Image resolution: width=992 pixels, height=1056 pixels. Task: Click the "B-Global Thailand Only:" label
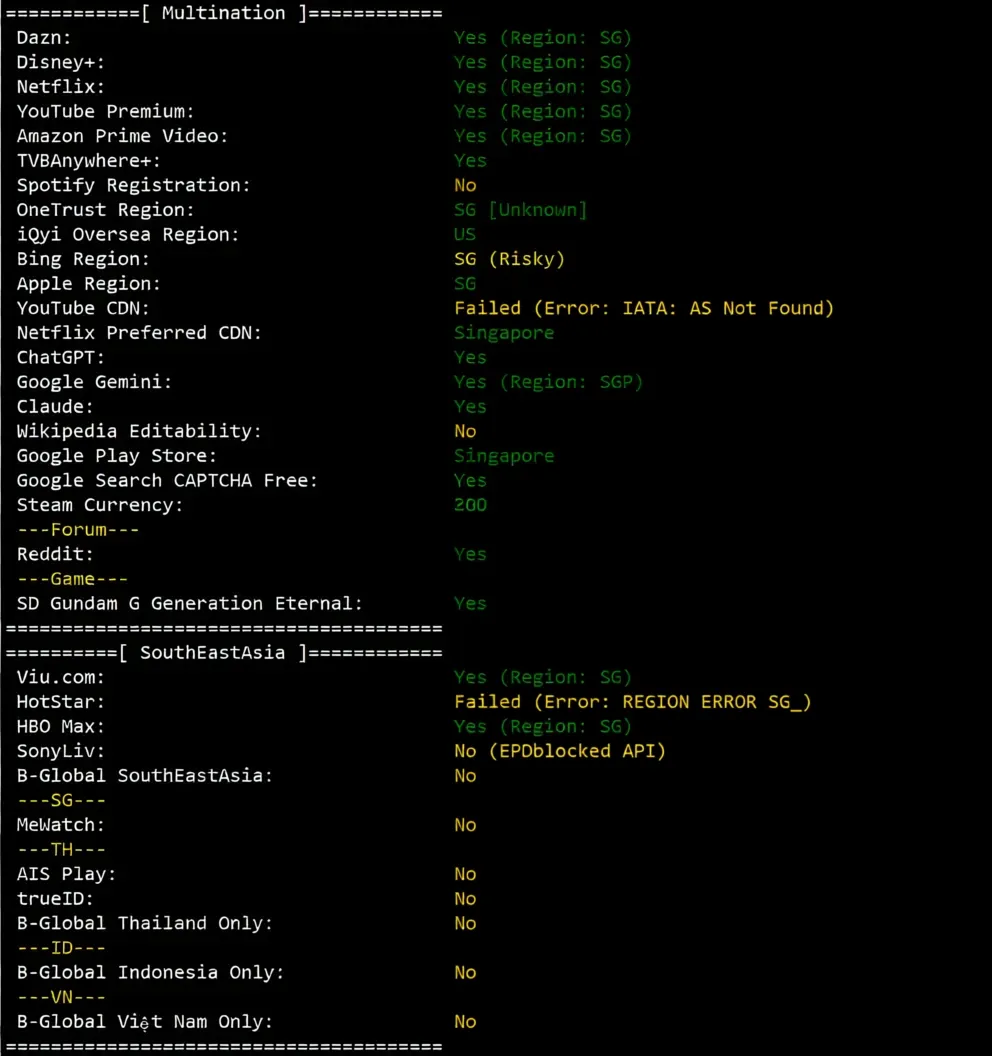point(145,923)
